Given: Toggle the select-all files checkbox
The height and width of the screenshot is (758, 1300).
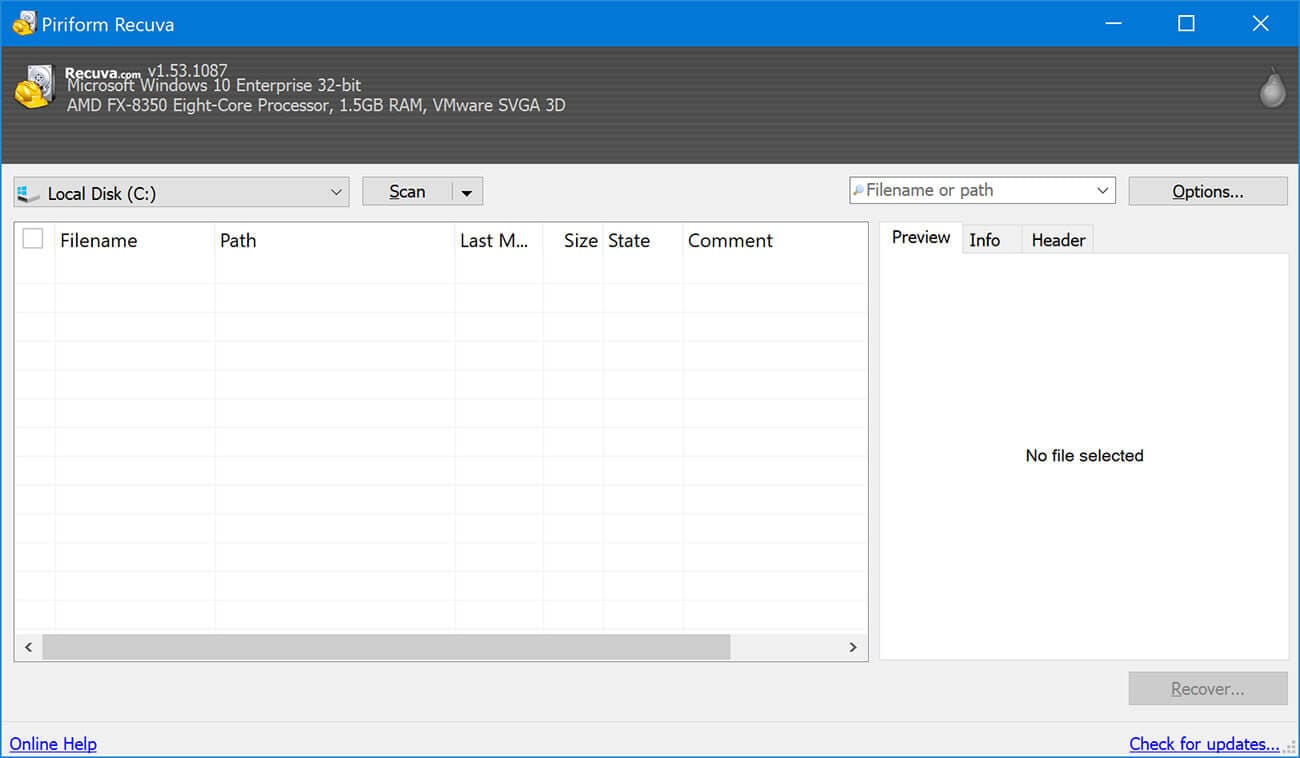Looking at the screenshot, I should (33, 239).
